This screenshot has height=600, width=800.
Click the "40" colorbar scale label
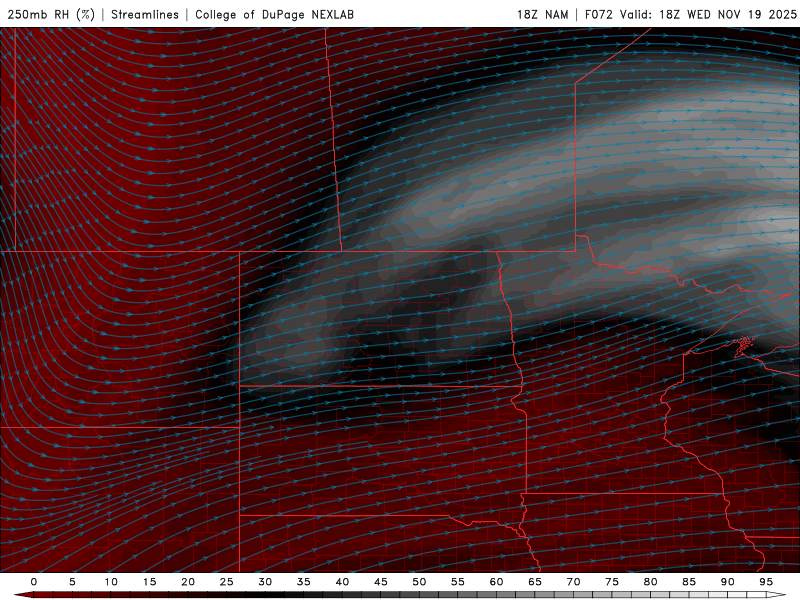click(342, 582)
